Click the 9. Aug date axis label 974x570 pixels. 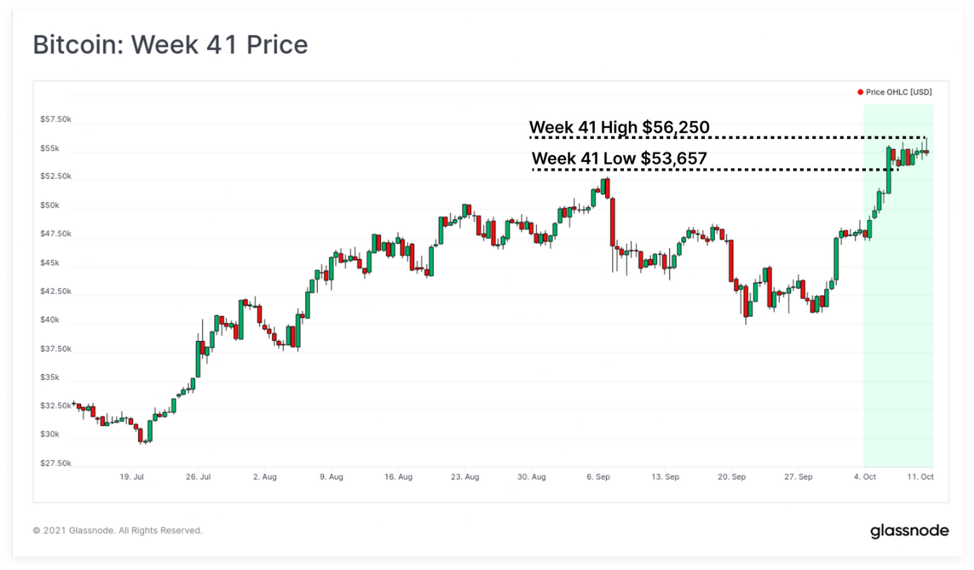[x=331, y=477]
